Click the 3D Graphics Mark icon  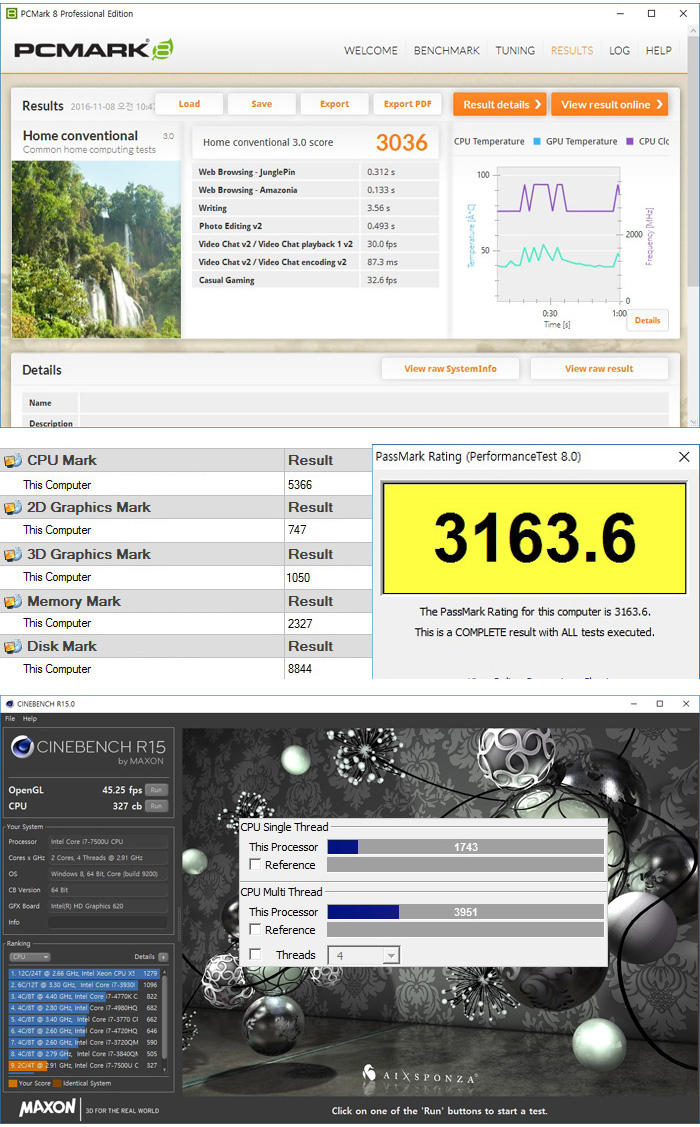(x=13, y=555)
